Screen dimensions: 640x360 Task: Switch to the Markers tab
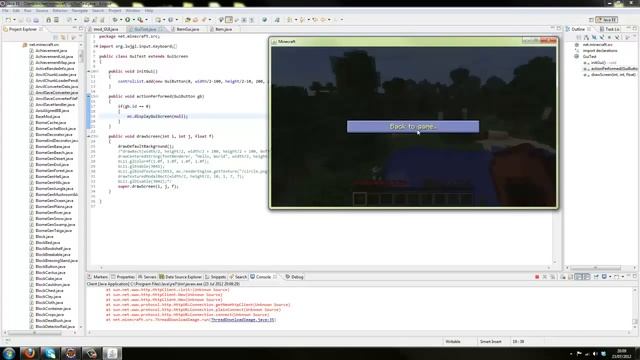(98, 277)
